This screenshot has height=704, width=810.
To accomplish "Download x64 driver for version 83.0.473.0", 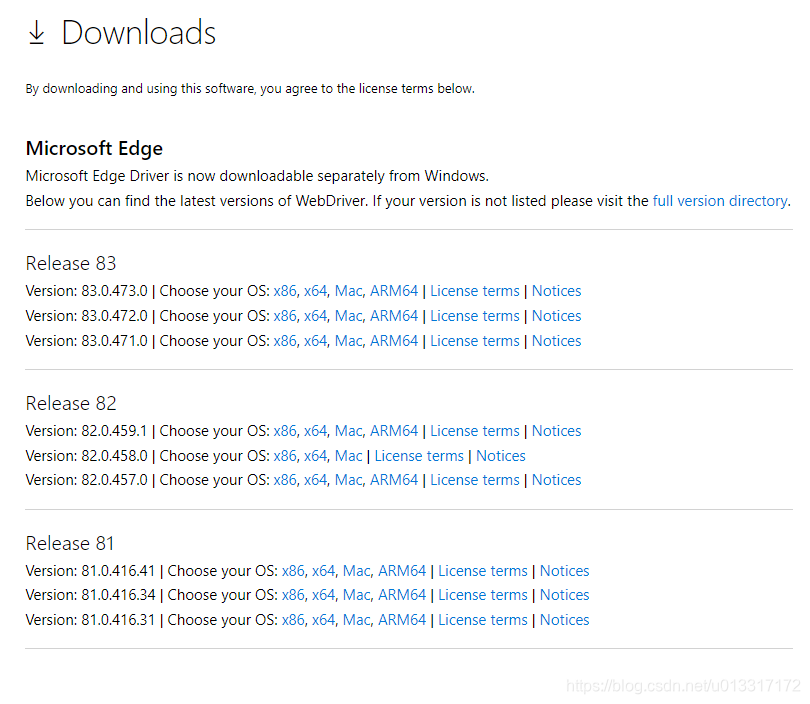I will click(x=316, y=291).
